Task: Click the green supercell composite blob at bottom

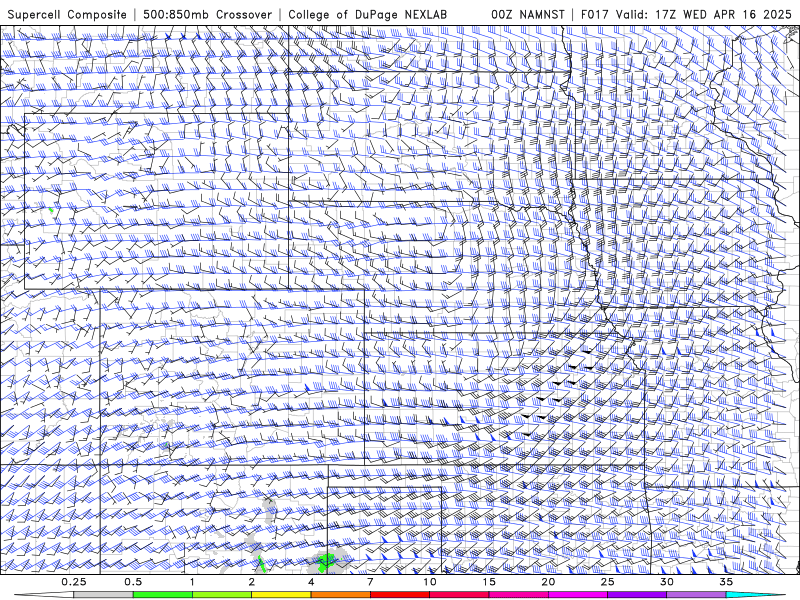Action: [x=327, y=562]
